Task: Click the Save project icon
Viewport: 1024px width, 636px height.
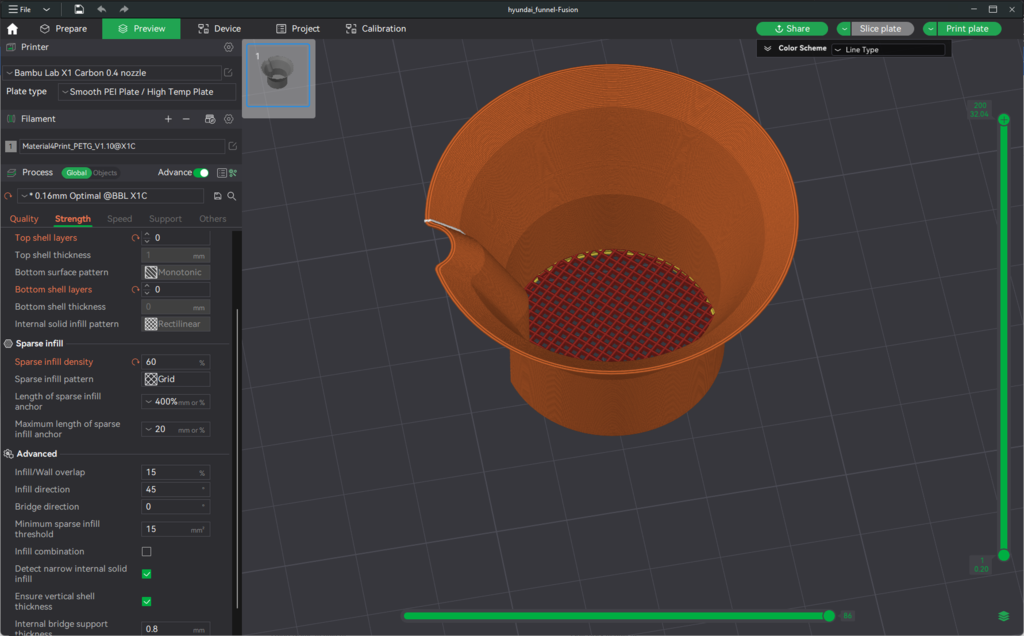Action: click(x=79, y=9)
